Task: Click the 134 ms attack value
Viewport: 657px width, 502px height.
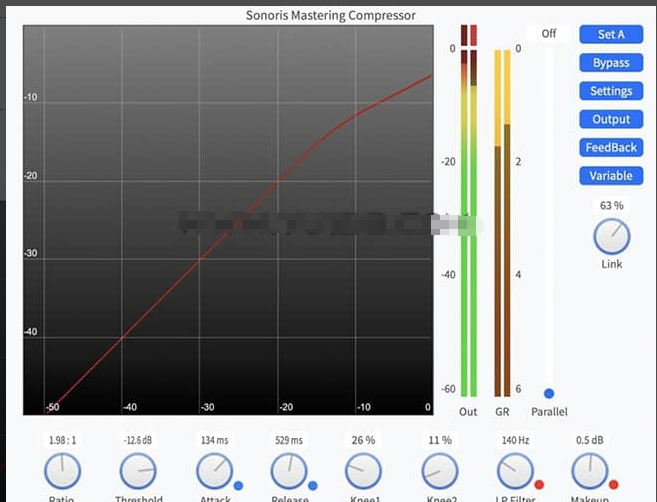Action: tap(215, 440)
